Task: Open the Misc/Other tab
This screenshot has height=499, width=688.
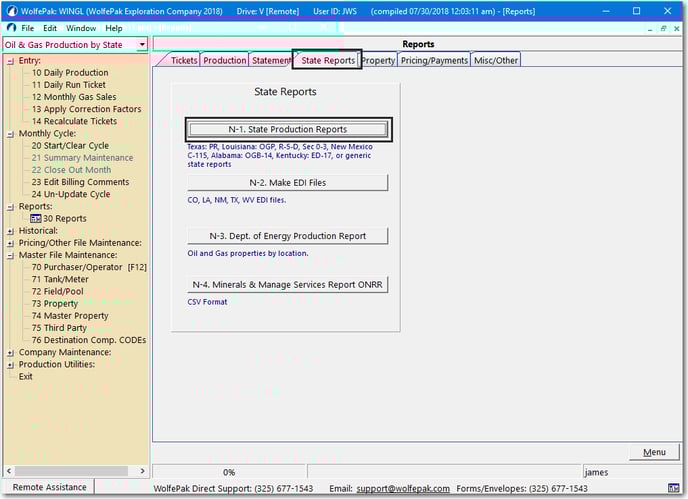Action: (496, 60)
